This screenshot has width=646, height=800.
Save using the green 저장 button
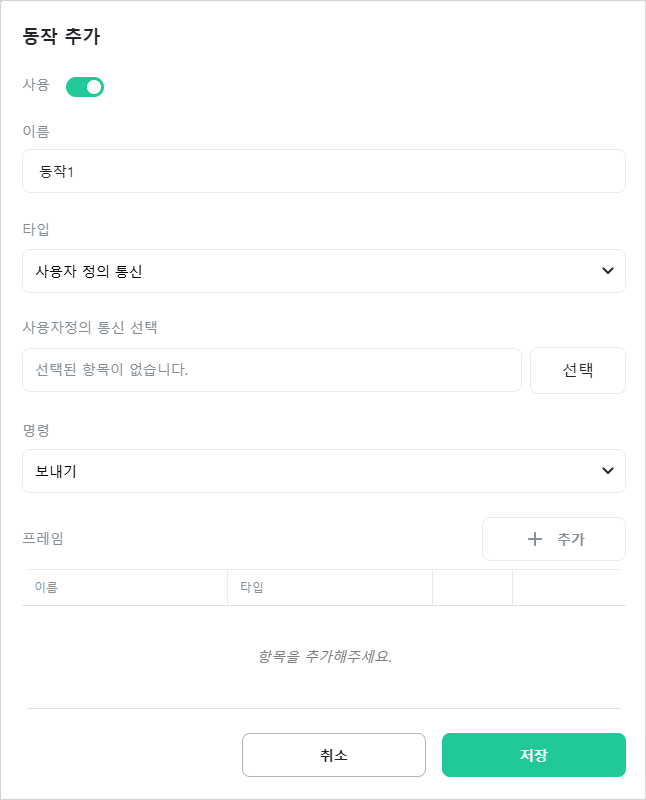coord(534,755)
